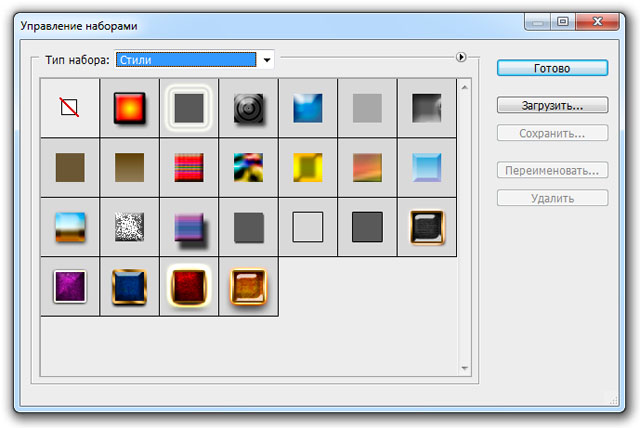The height and width of the screenshot is (428, 640).
Task: Click the 'Загрузить...' button
Action: 552,105
